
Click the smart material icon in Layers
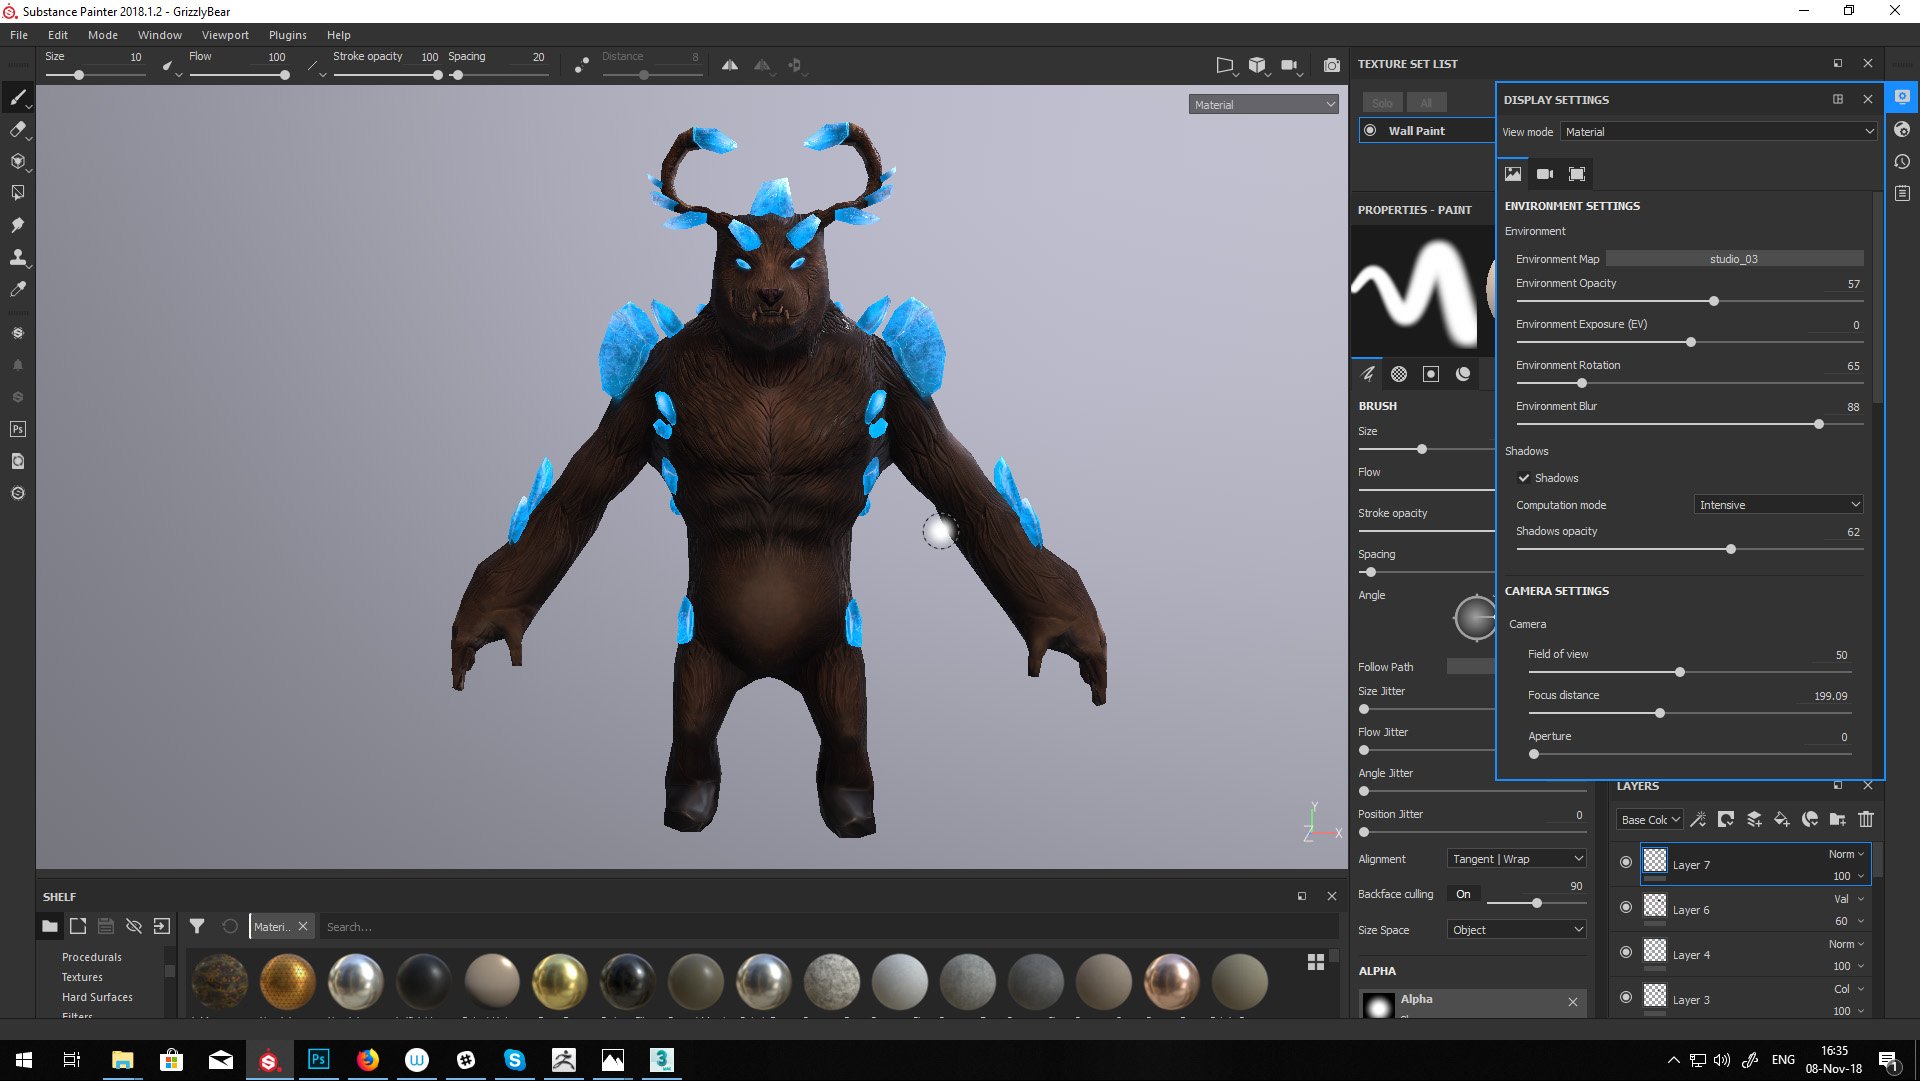click(x=1810, y=819)
